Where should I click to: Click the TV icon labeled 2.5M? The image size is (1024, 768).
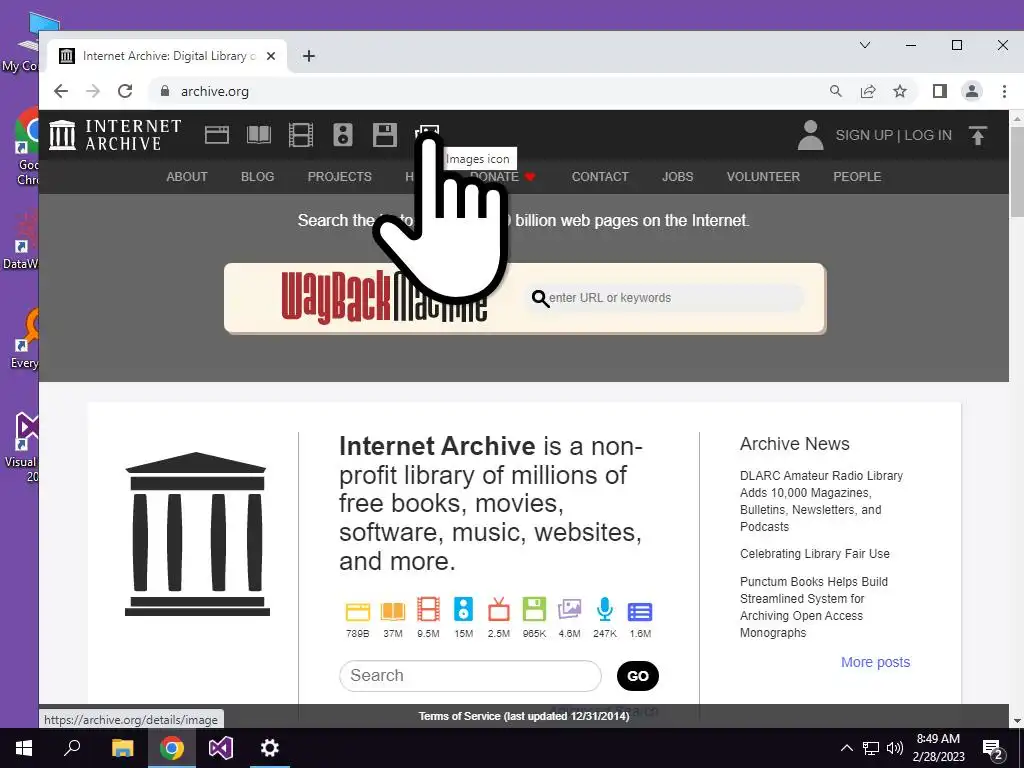499,609
